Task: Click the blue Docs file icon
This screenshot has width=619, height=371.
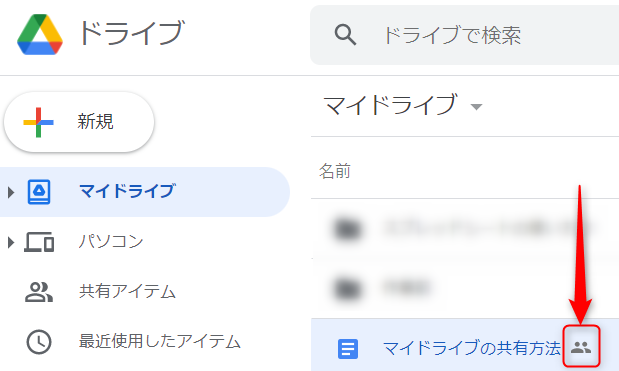Action: (348, 349)
